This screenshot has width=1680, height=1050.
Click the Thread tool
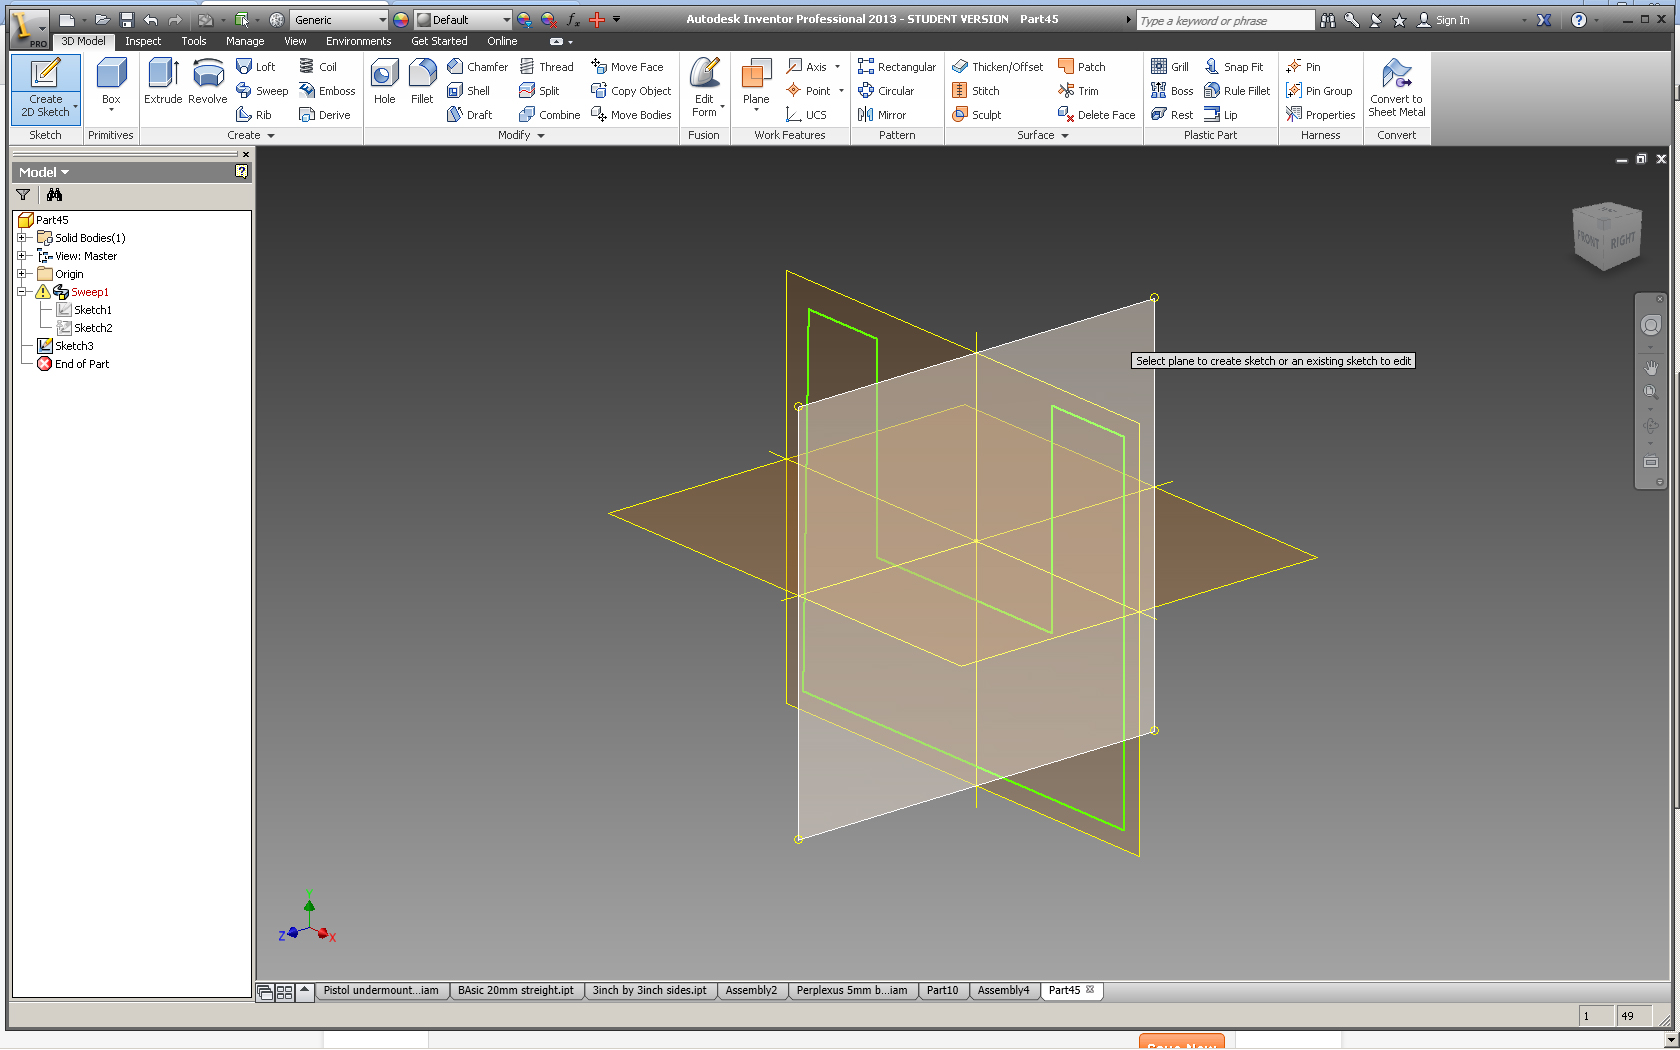(547, 66)
